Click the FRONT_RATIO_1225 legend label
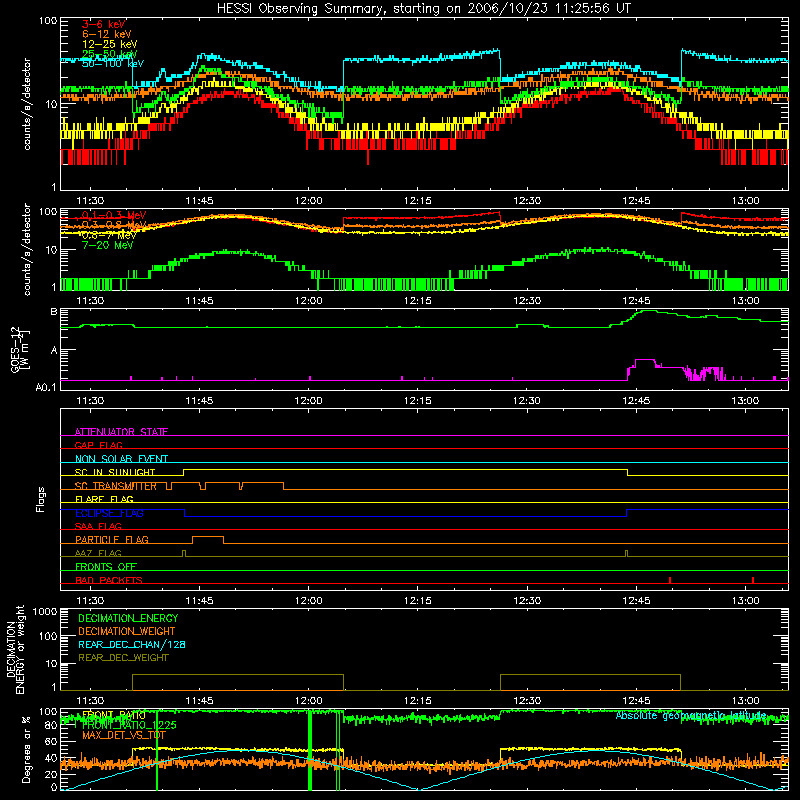The width and height of the screenshot is (800, 800). click(x=129, y=725)
